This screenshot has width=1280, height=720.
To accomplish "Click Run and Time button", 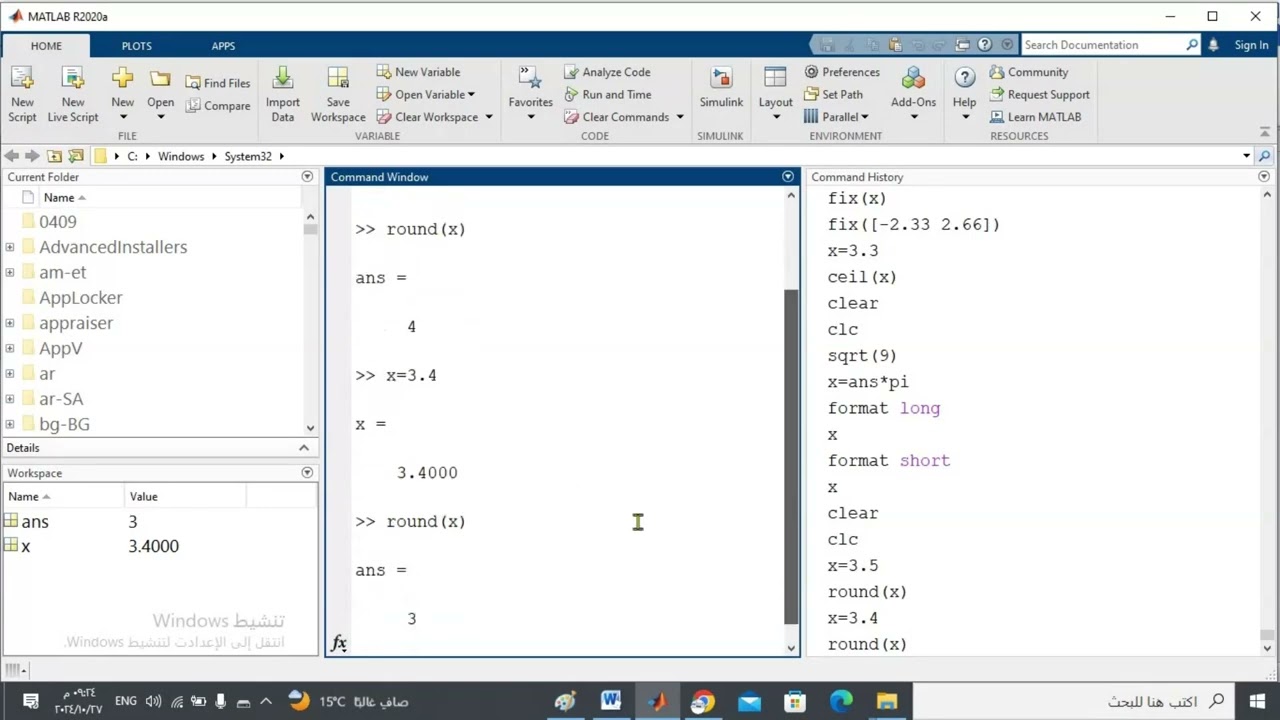I will pyautogui.click(x=607, y=94).
